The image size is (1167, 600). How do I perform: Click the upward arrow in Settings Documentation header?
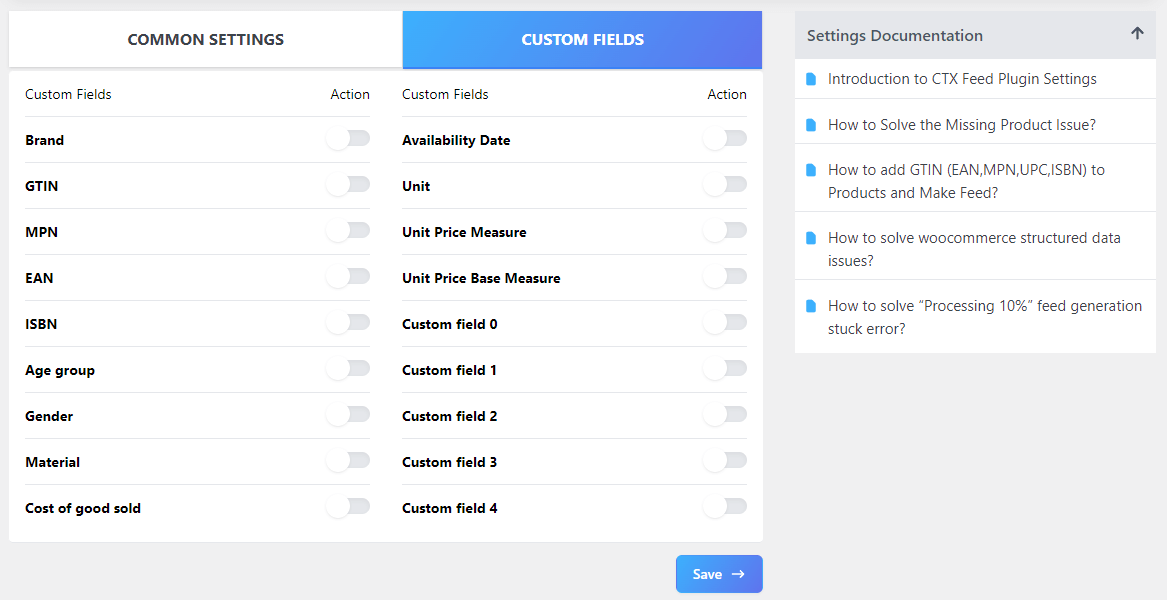[x=1137, y=33]
